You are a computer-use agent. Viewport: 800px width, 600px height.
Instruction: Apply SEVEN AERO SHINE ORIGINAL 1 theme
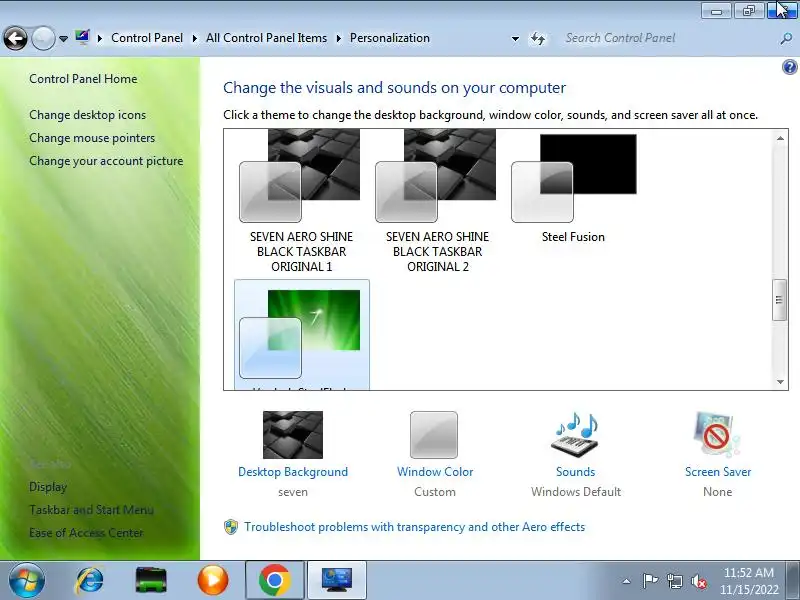pyautogui.click(x=301, y=202)
